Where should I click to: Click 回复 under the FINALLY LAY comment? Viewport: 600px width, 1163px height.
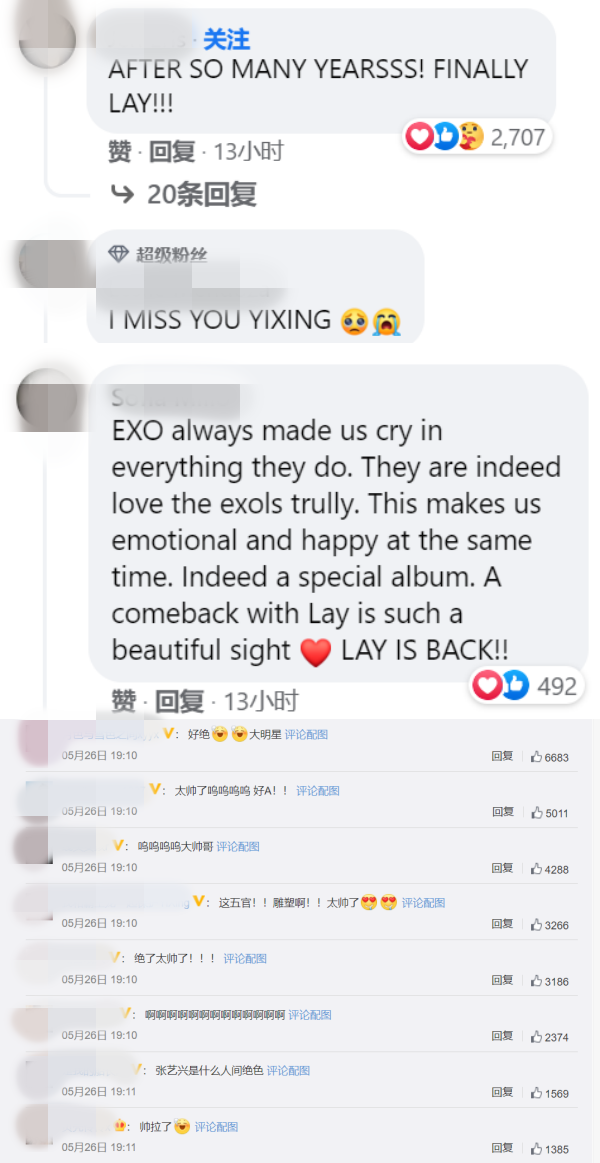point(172,151)
